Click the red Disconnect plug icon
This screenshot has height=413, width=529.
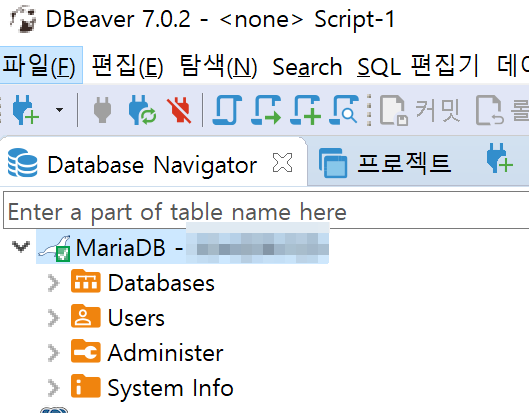pyautogui.click(x=179, y=110)
